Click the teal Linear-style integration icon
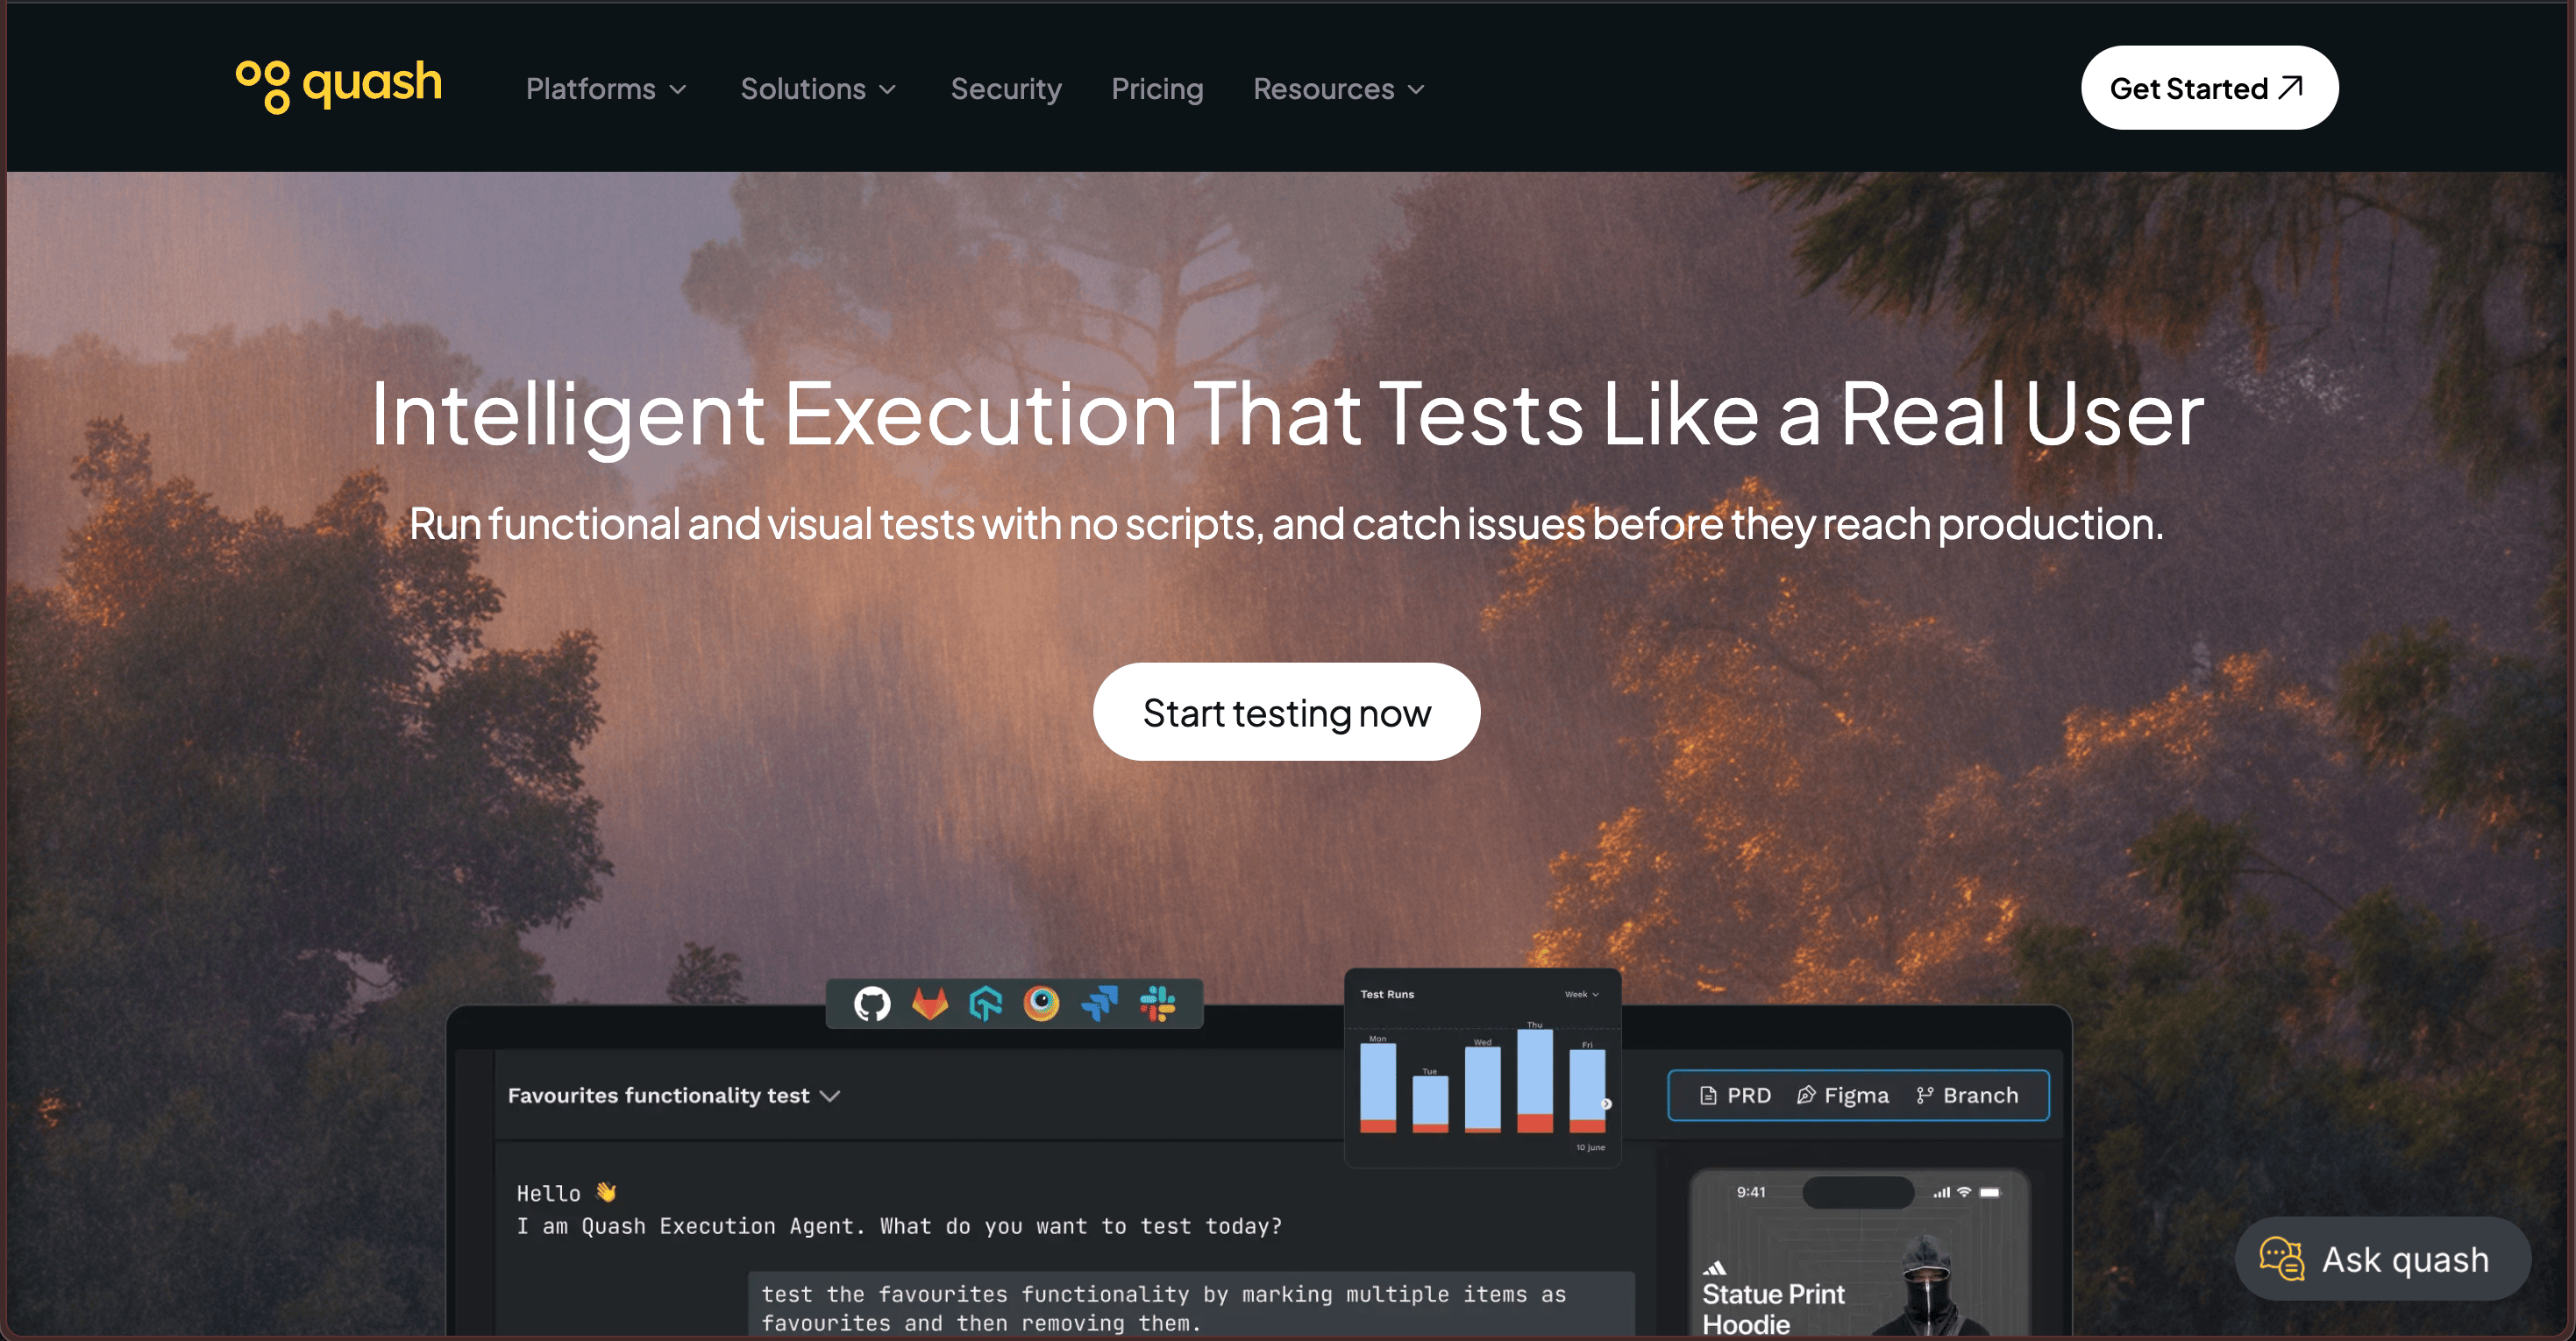 click(x=985, y=1003)
